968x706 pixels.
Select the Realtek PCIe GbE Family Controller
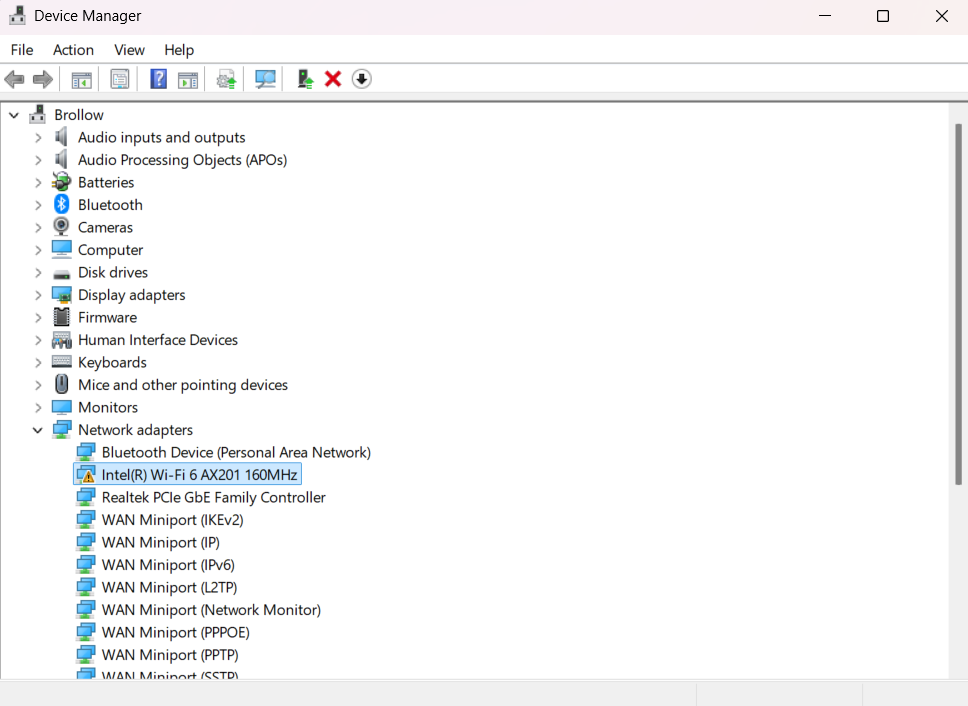[x=212, y=497]
